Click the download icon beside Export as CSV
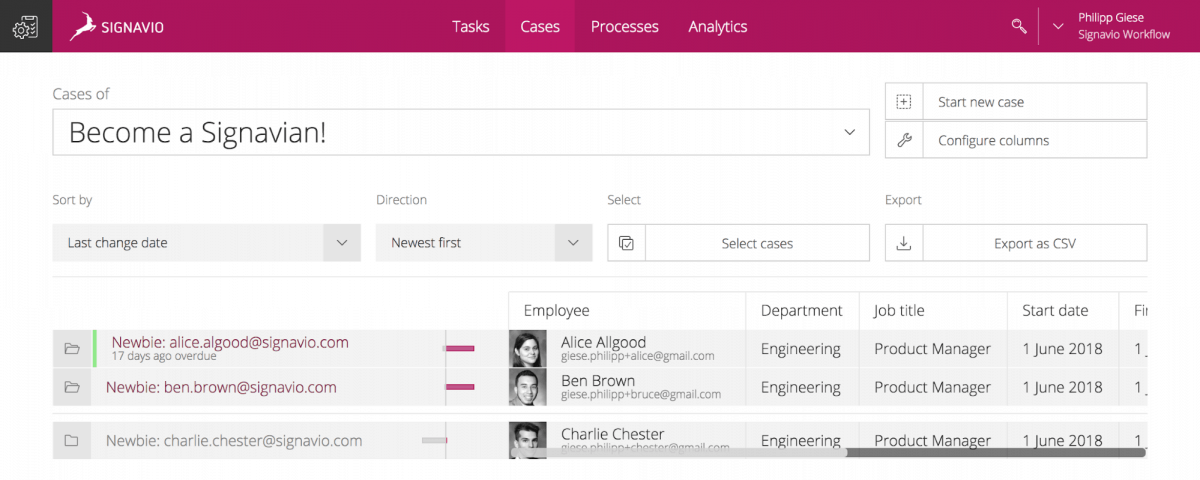Screen dimensions: 1200x480 pyautogui.click(x=904, y=243)
